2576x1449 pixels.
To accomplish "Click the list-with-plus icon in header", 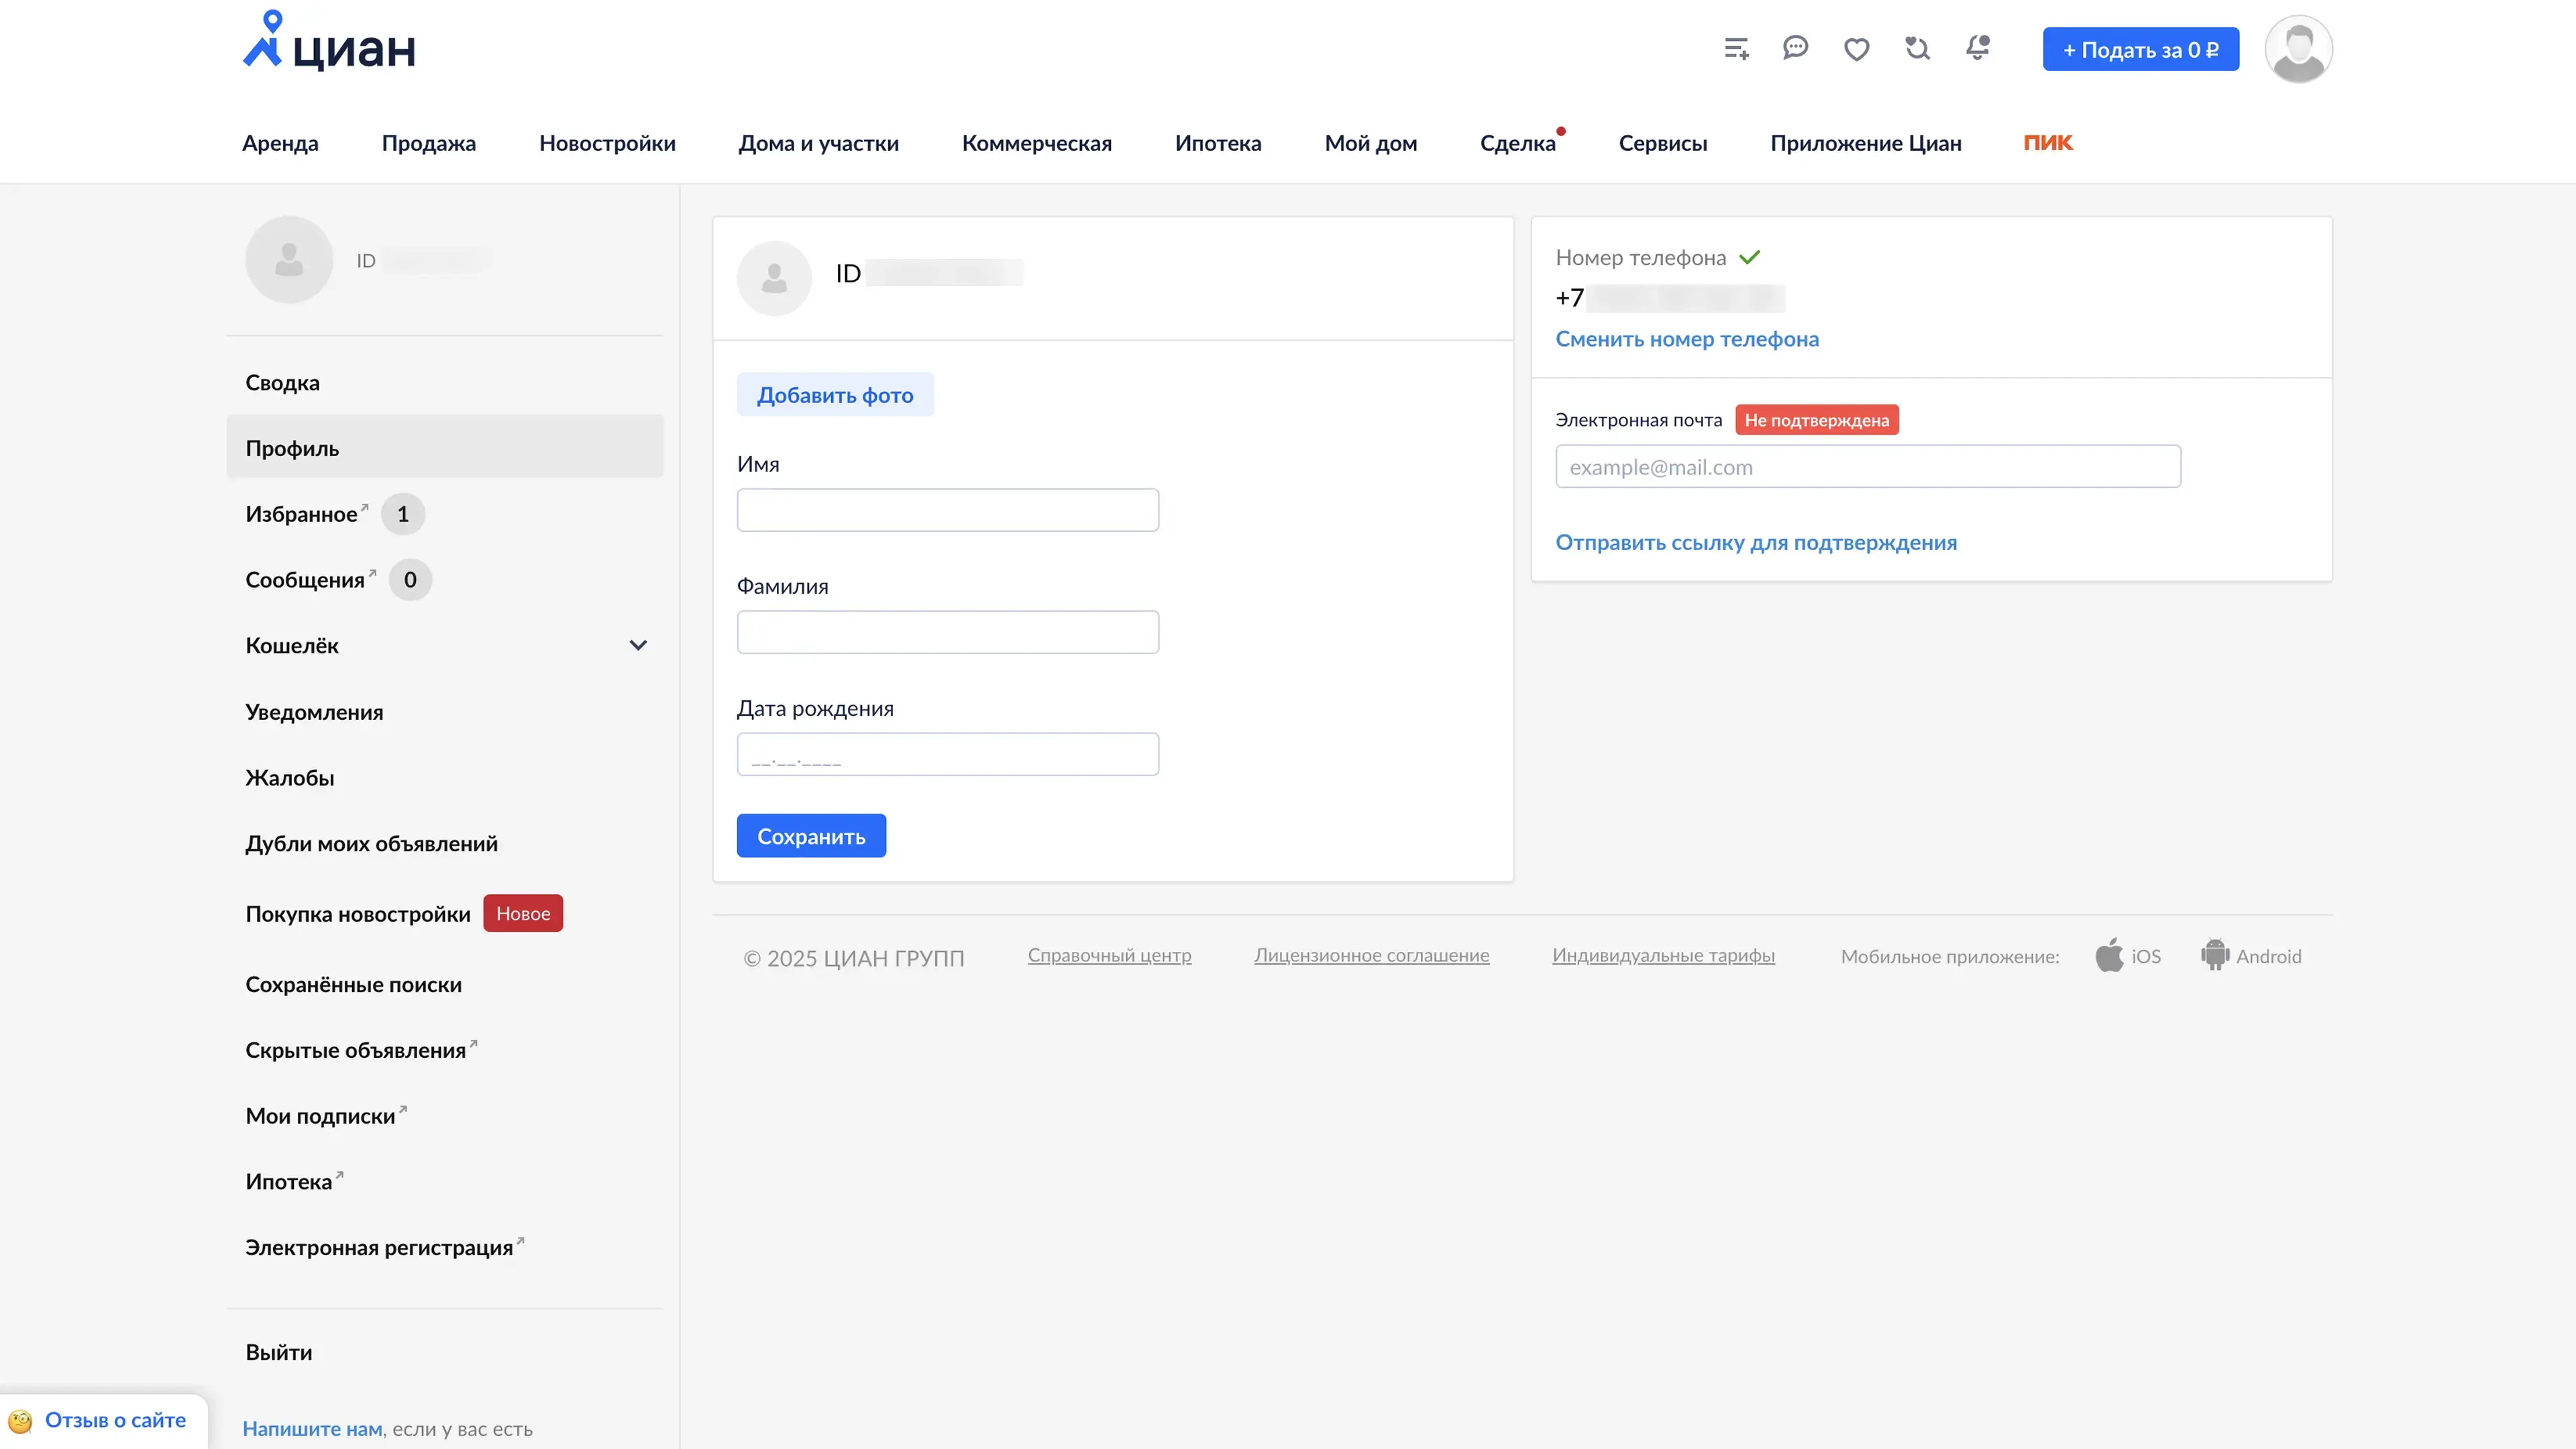I will [1736, 49].
